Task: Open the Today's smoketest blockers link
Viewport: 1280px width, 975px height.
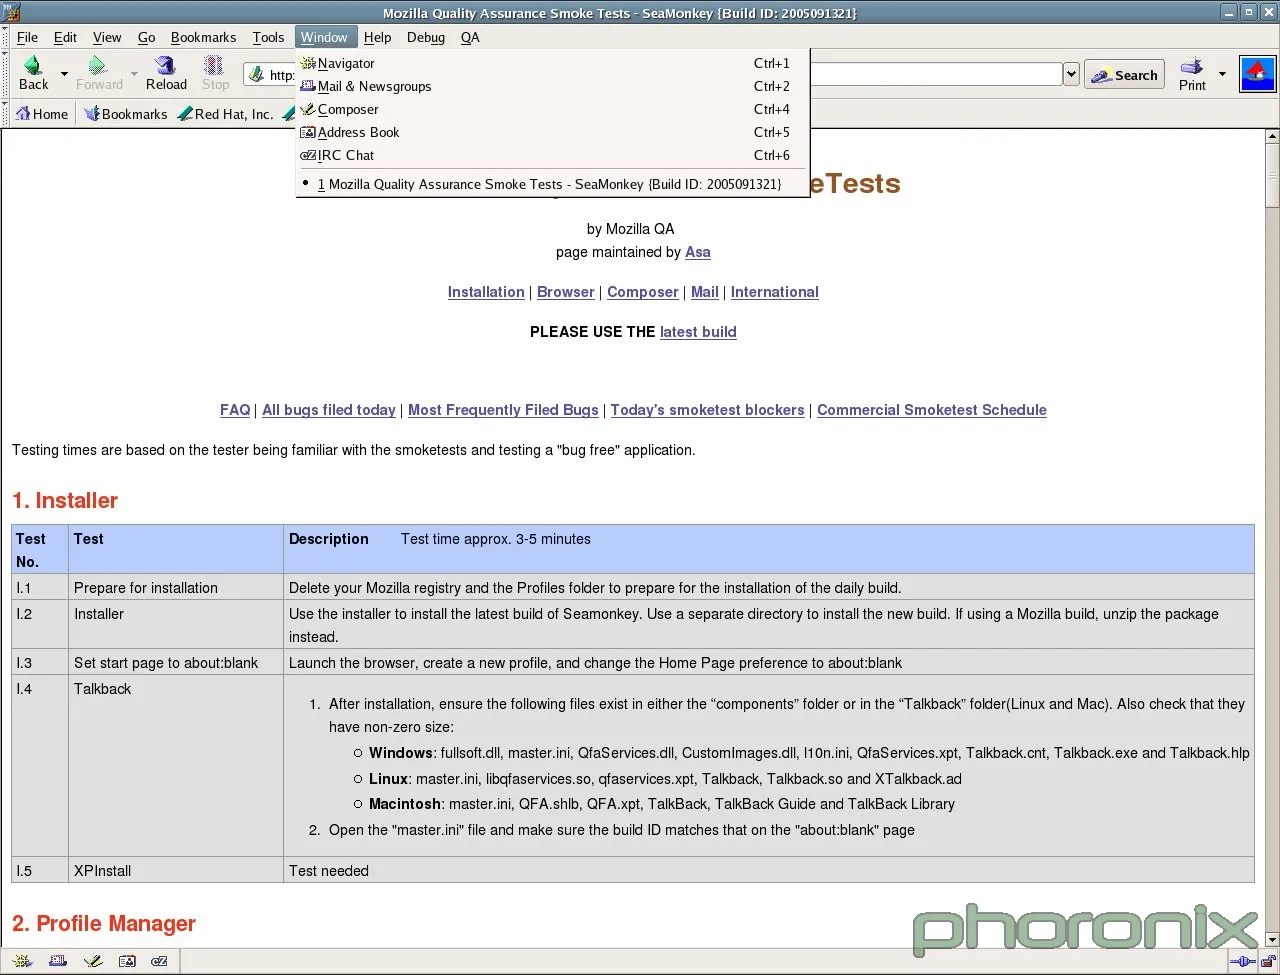Action: pos(708,410)
